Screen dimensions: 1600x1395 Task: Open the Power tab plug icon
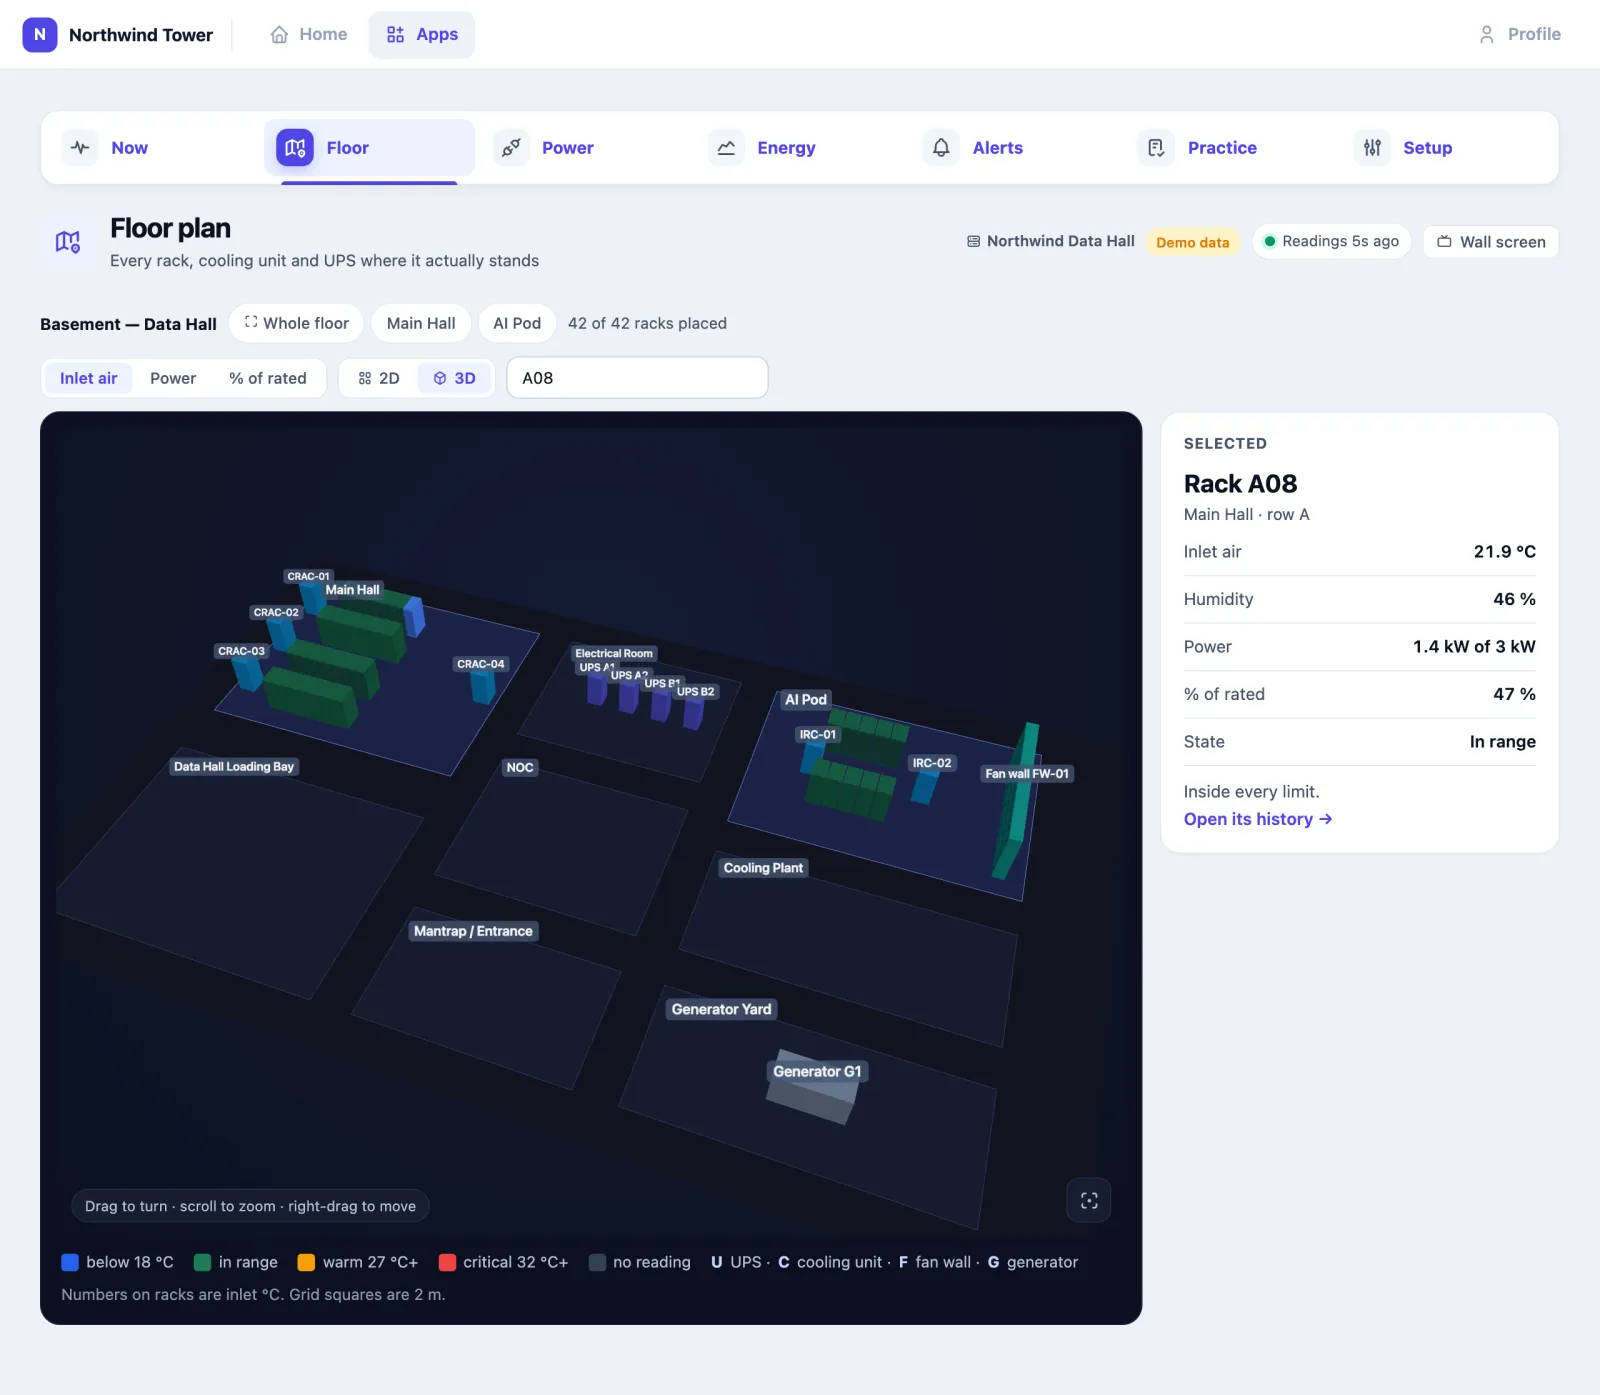[x=511, y=148]
